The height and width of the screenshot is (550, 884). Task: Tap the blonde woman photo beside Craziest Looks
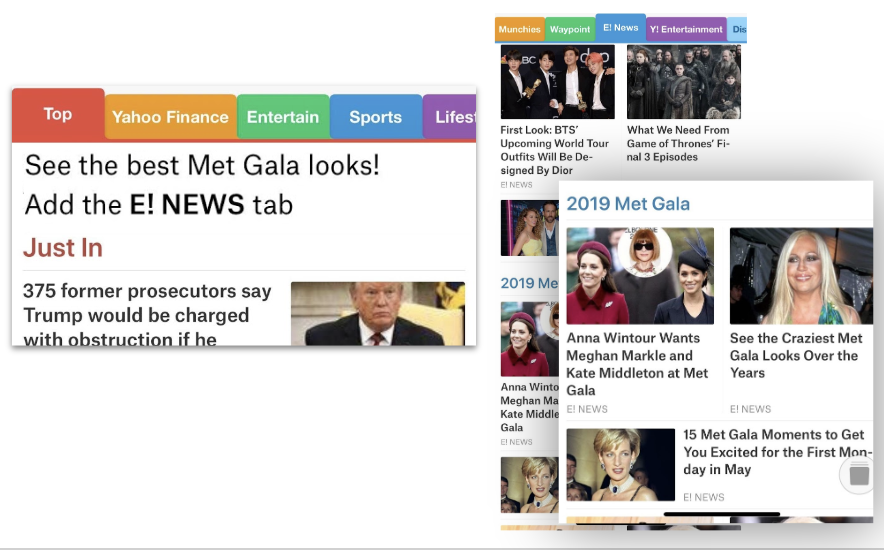coord(800,276)
